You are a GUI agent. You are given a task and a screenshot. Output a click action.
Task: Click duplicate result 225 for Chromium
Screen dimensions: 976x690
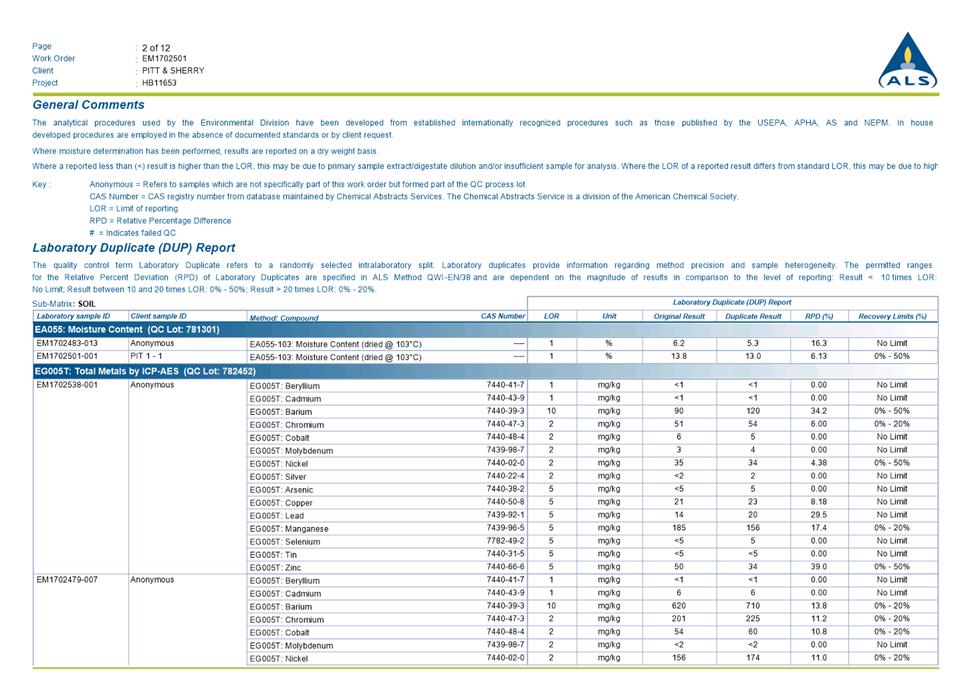click(753, 618)
